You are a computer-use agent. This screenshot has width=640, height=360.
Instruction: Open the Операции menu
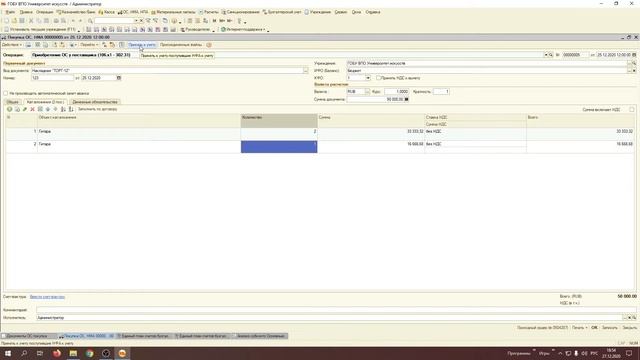[44, 12]
